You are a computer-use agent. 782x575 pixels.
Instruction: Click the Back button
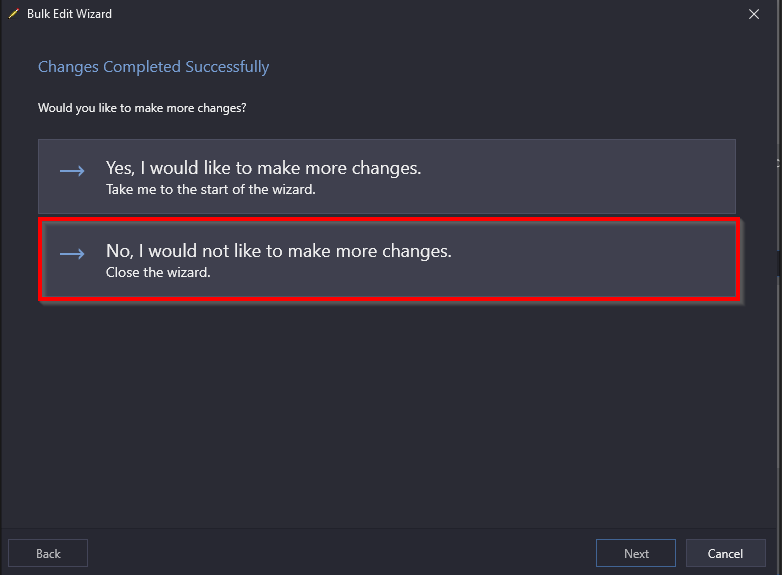48,553
